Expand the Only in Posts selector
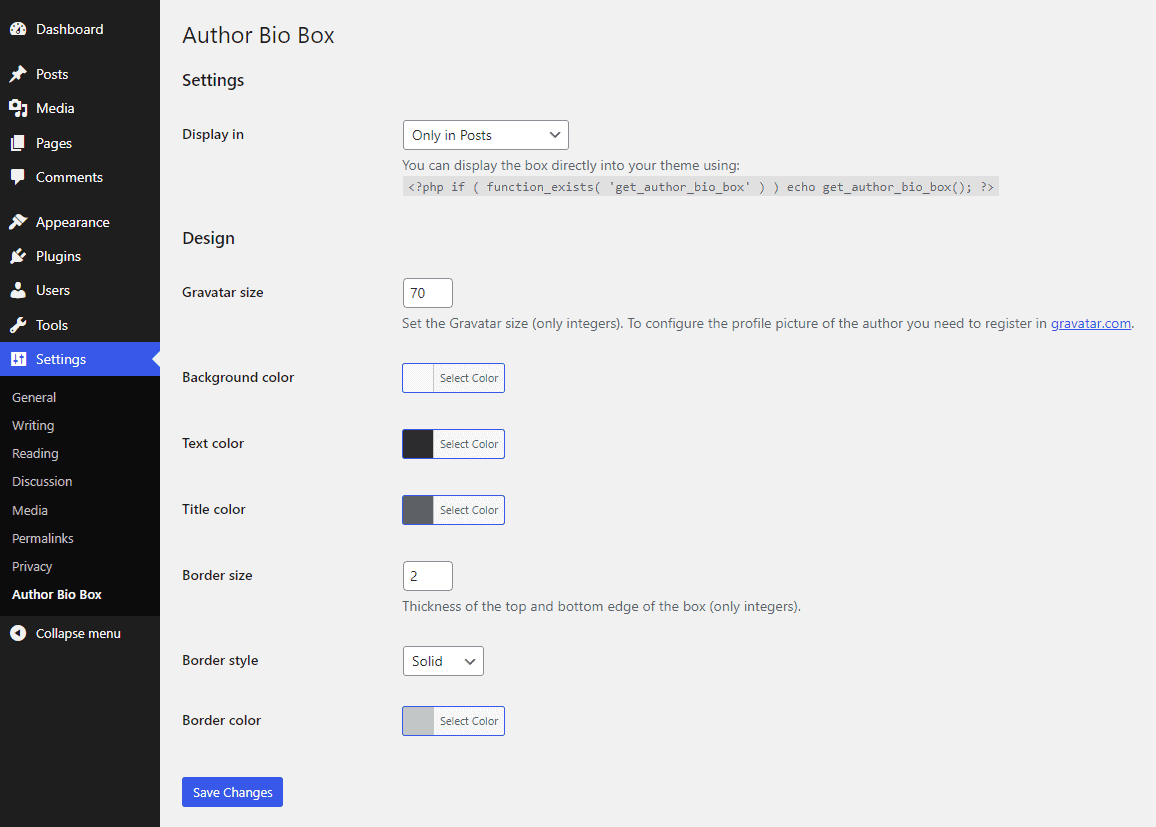The width and height of the screenshot is (1156, 827). (x=485, y=134)
